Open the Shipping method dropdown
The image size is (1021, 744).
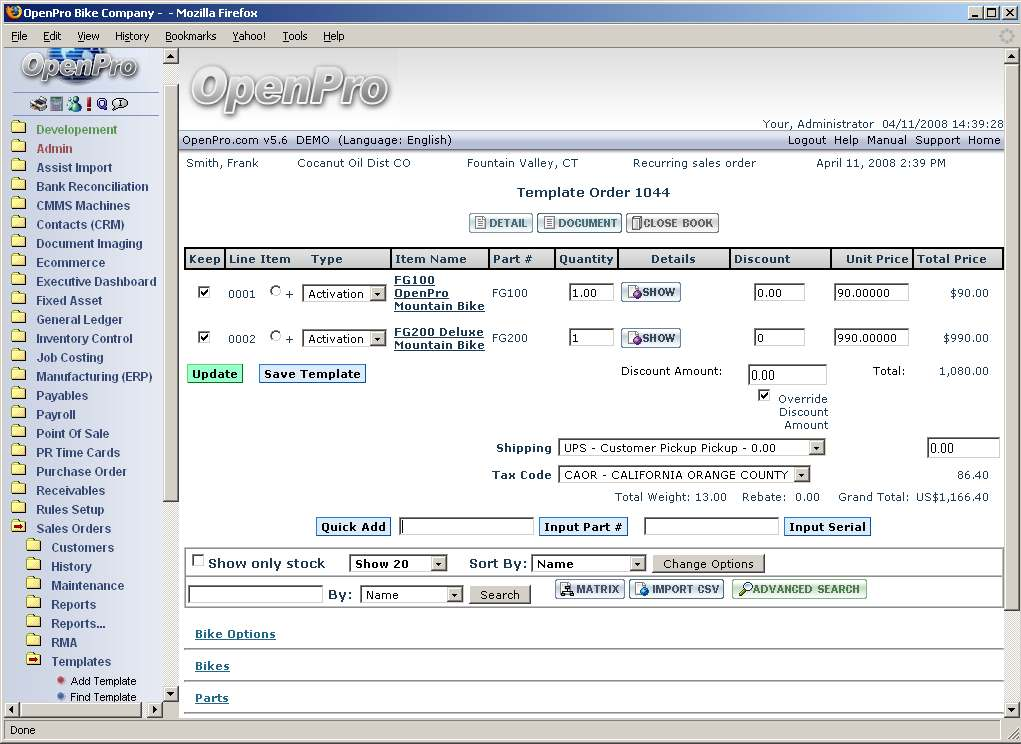[x=691, y=448]
